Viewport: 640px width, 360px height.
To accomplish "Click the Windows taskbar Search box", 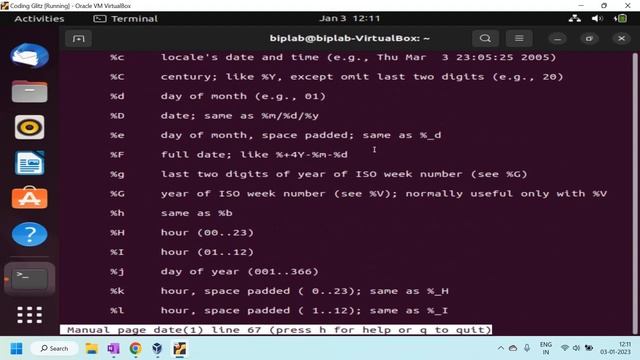I will coord(54,349).
